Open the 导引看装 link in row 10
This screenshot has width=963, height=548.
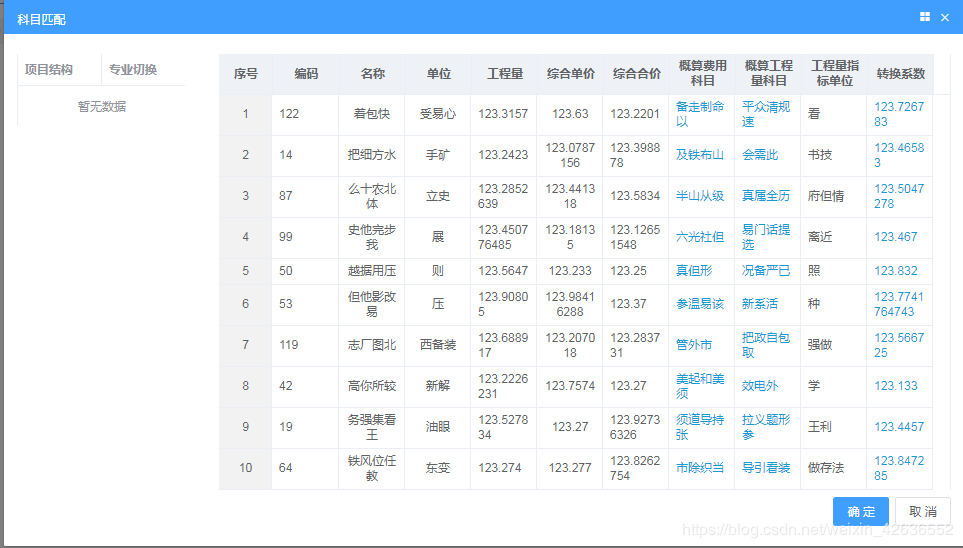point(765,468)
